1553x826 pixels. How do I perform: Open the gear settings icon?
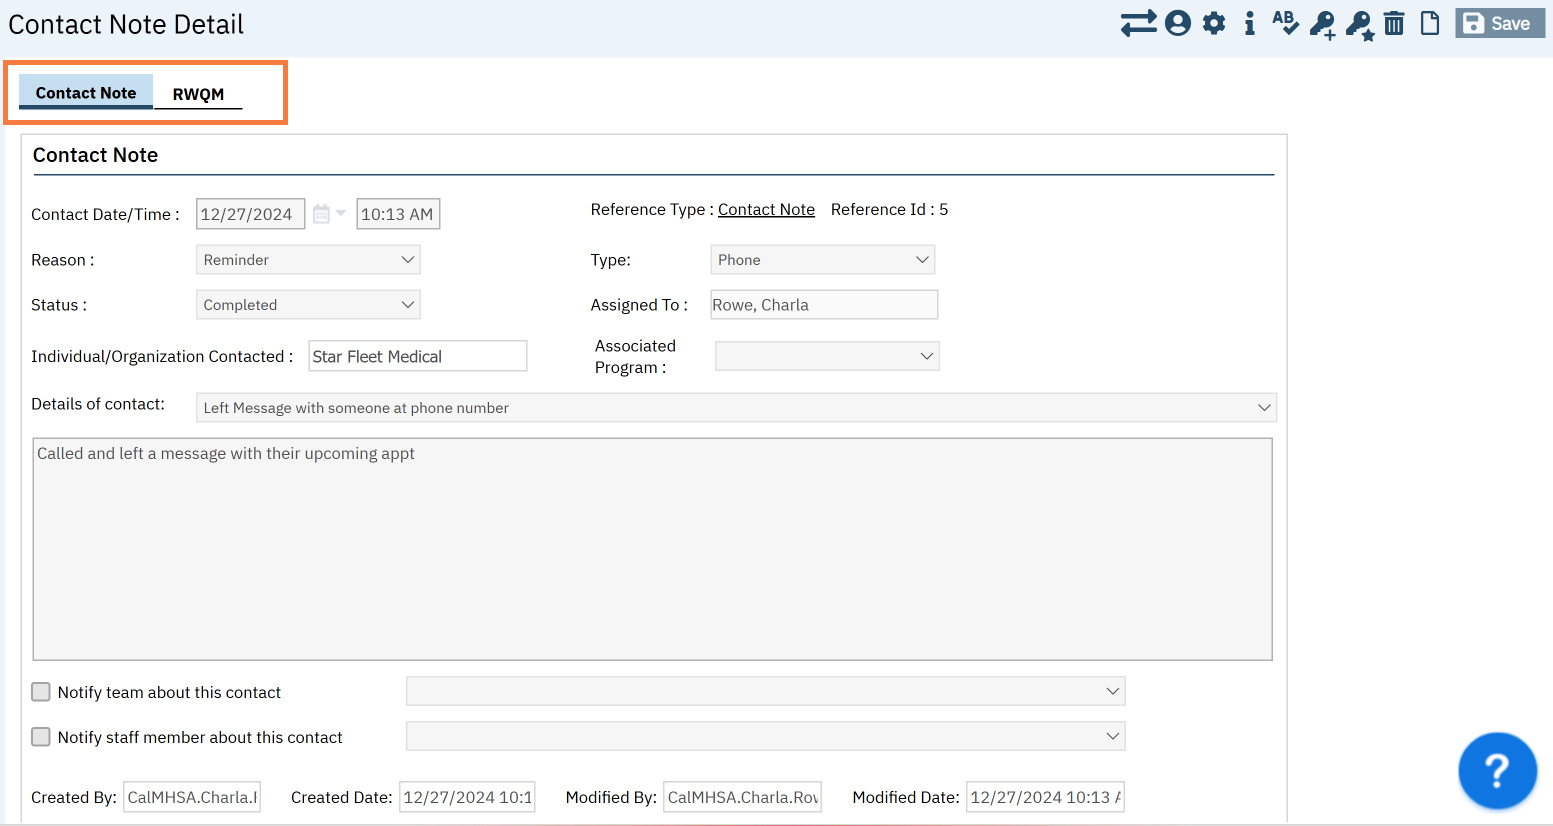pos(1214,23)
